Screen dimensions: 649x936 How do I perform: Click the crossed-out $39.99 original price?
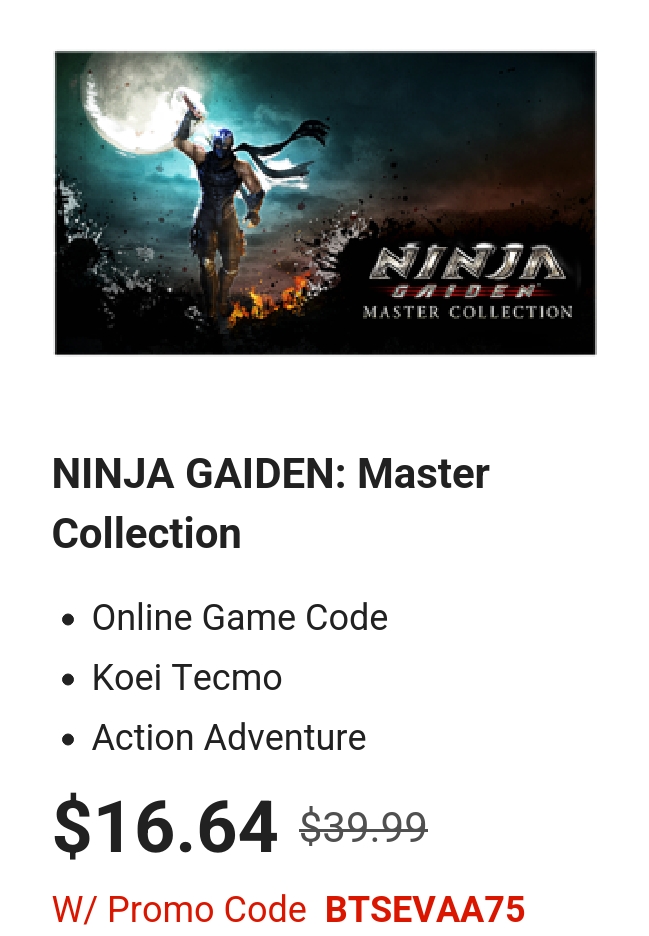(364, 827)
